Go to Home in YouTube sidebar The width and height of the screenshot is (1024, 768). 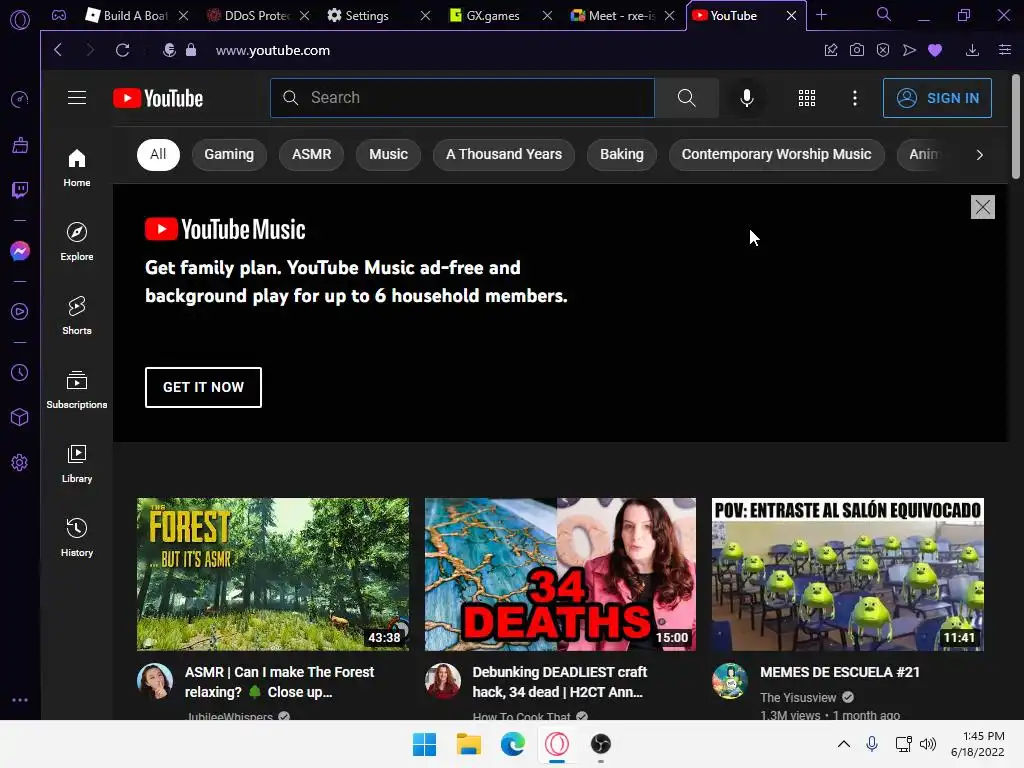point(77,168)
